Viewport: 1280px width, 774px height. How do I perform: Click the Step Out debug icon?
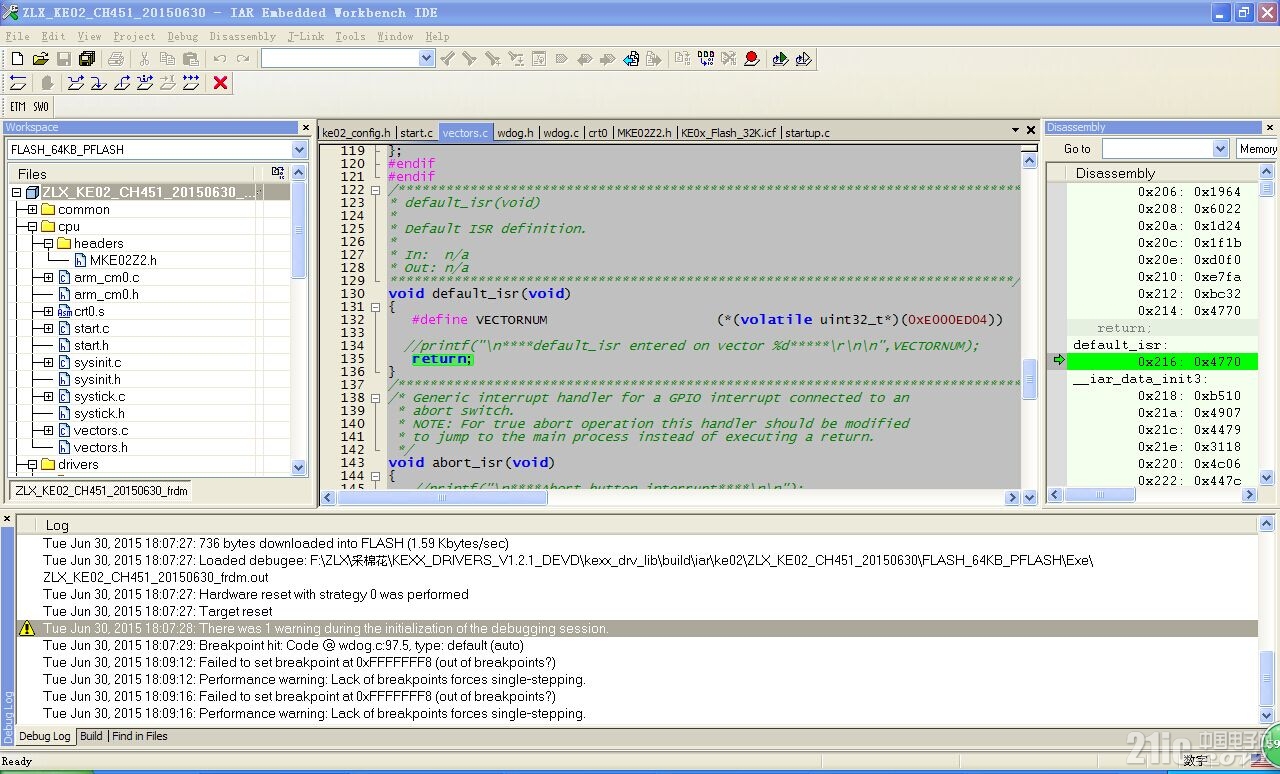pos(121,83)
